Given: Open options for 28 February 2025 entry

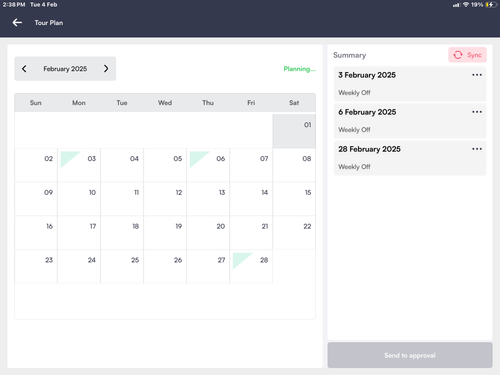Looking at the screenshot, I should pyautogui.click(x=477, y=149).
